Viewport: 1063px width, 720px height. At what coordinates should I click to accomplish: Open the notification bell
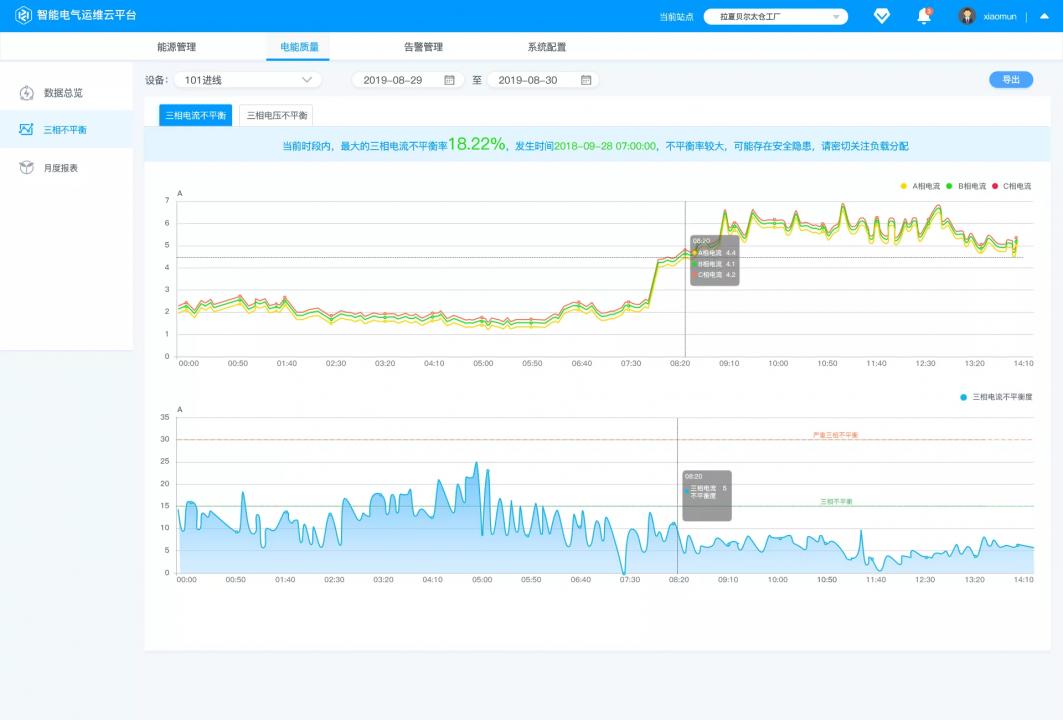924,16
